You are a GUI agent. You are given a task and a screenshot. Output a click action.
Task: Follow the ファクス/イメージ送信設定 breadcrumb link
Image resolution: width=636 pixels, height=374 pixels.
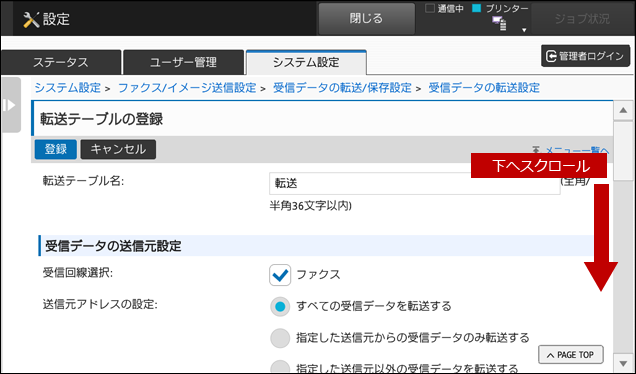pyautogui.click(x=187, y=88)
